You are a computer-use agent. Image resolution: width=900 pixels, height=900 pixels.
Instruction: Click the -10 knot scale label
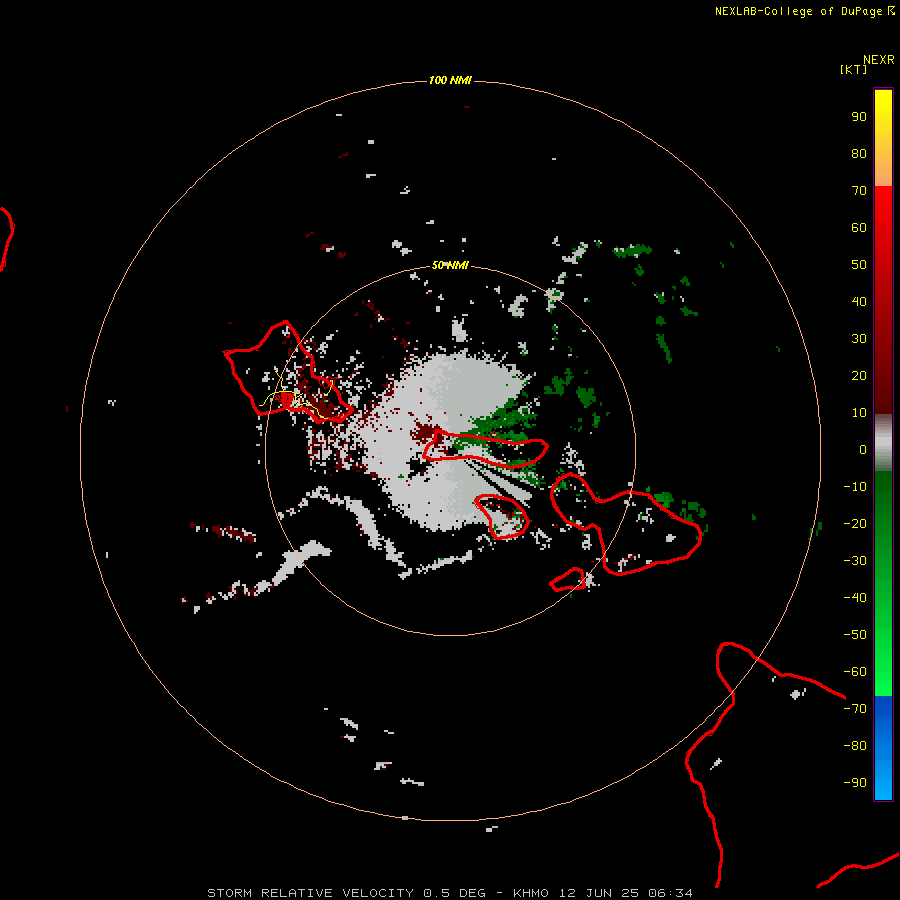pyautogui.click(x=855, y=487)
